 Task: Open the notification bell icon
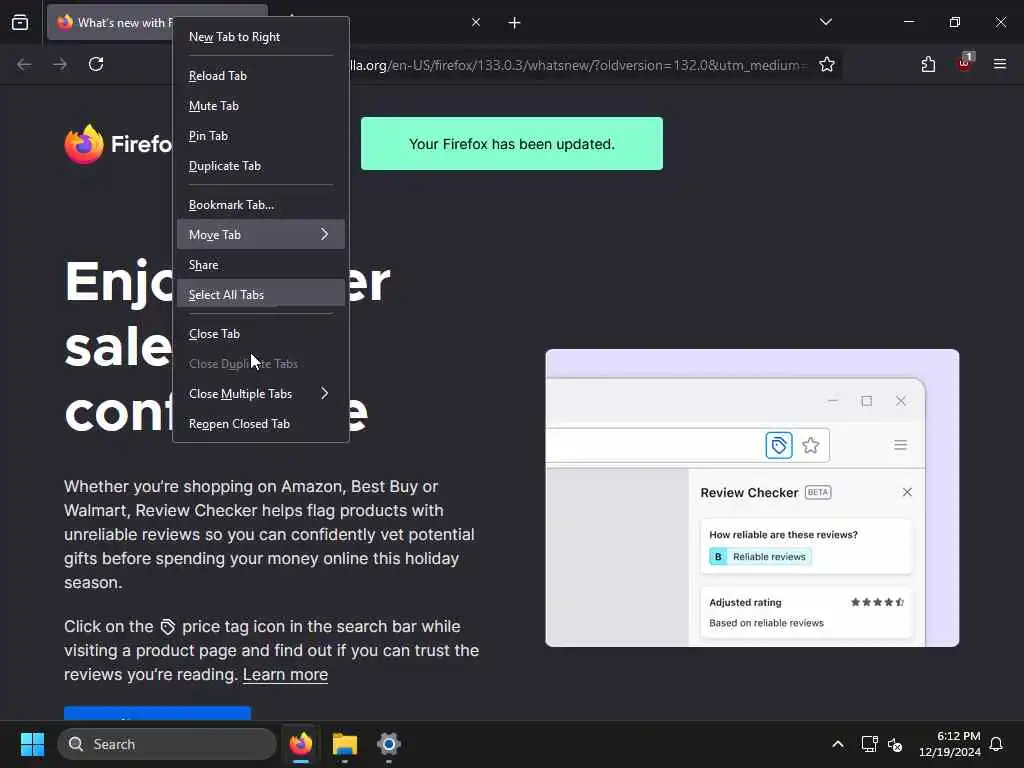click(996, 744)
